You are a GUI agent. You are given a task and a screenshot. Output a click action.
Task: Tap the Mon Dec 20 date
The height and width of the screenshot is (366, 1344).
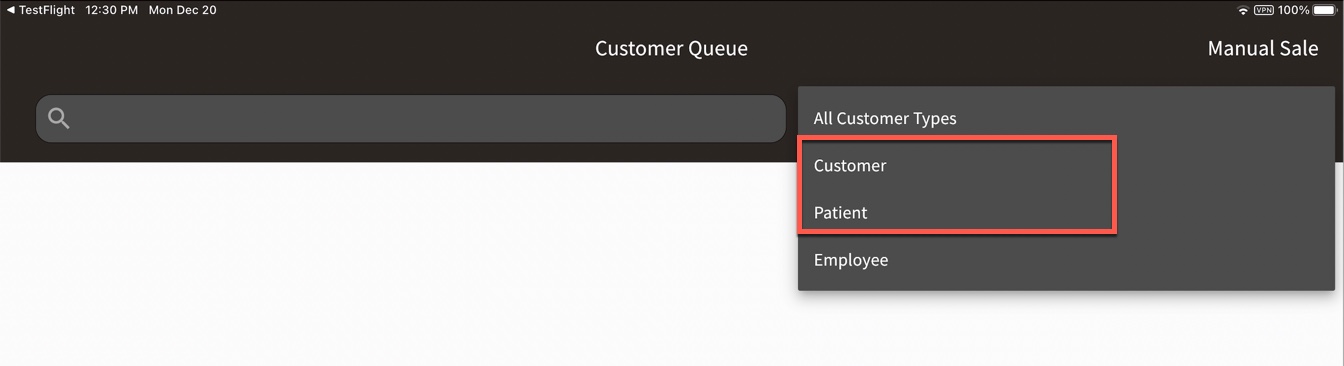pos(183,10)
